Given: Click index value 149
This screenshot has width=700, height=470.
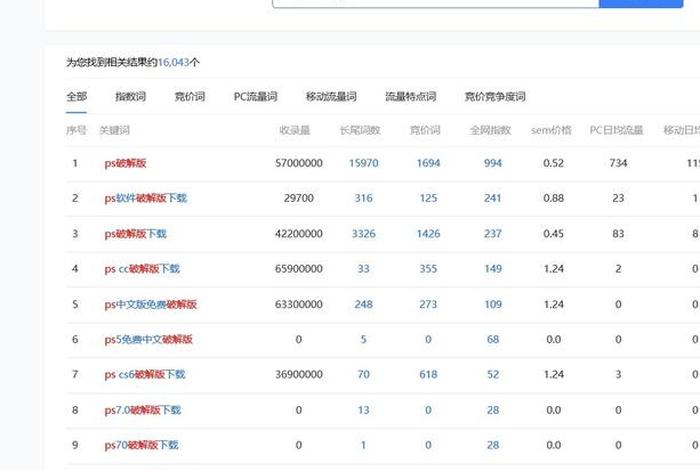Looking at the screenshot, I should [493, 269].
